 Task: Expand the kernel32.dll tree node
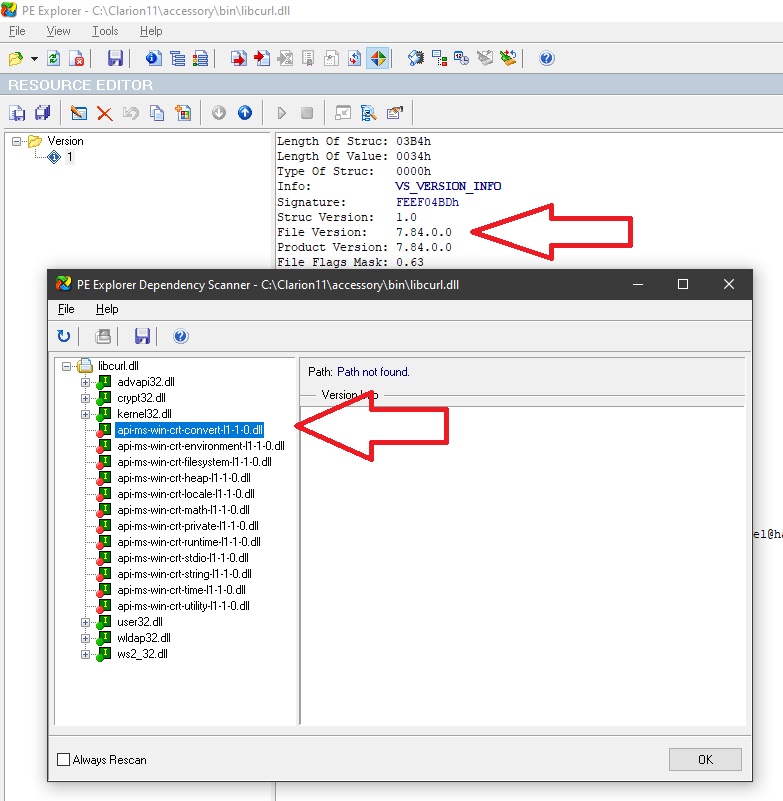pos(85,414)
